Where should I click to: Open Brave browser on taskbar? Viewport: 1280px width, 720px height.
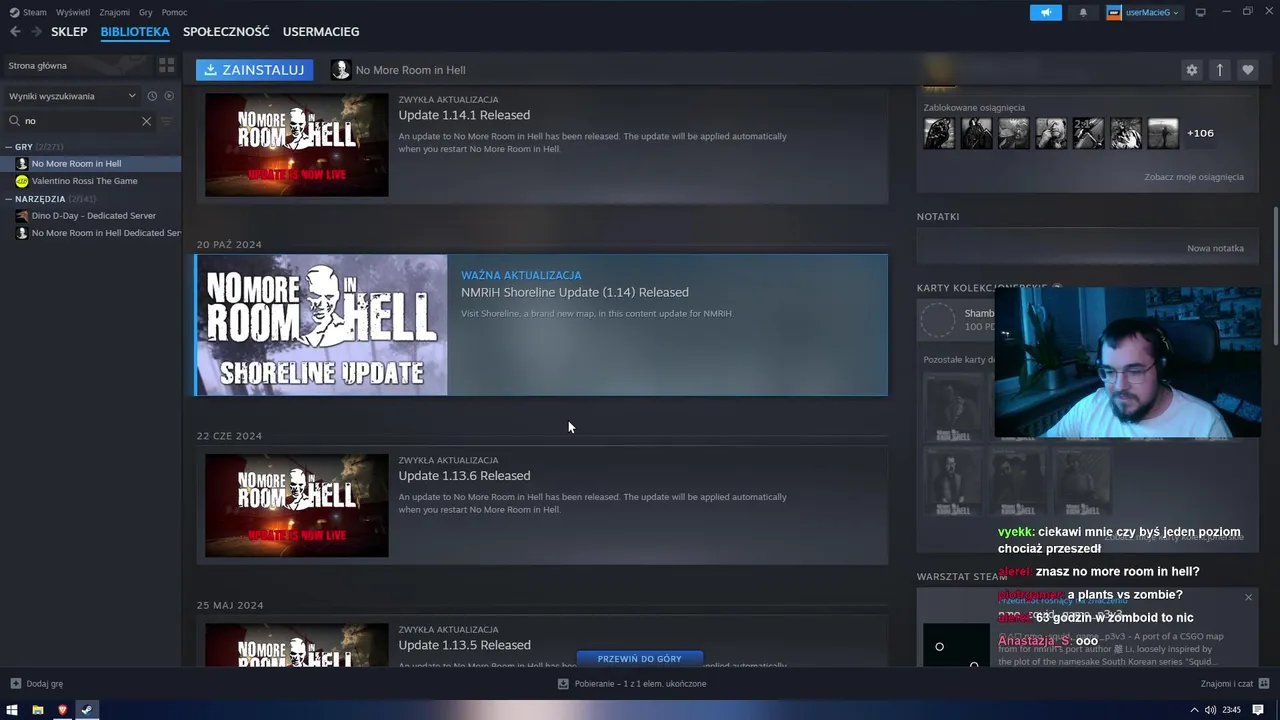coord(62,710)
